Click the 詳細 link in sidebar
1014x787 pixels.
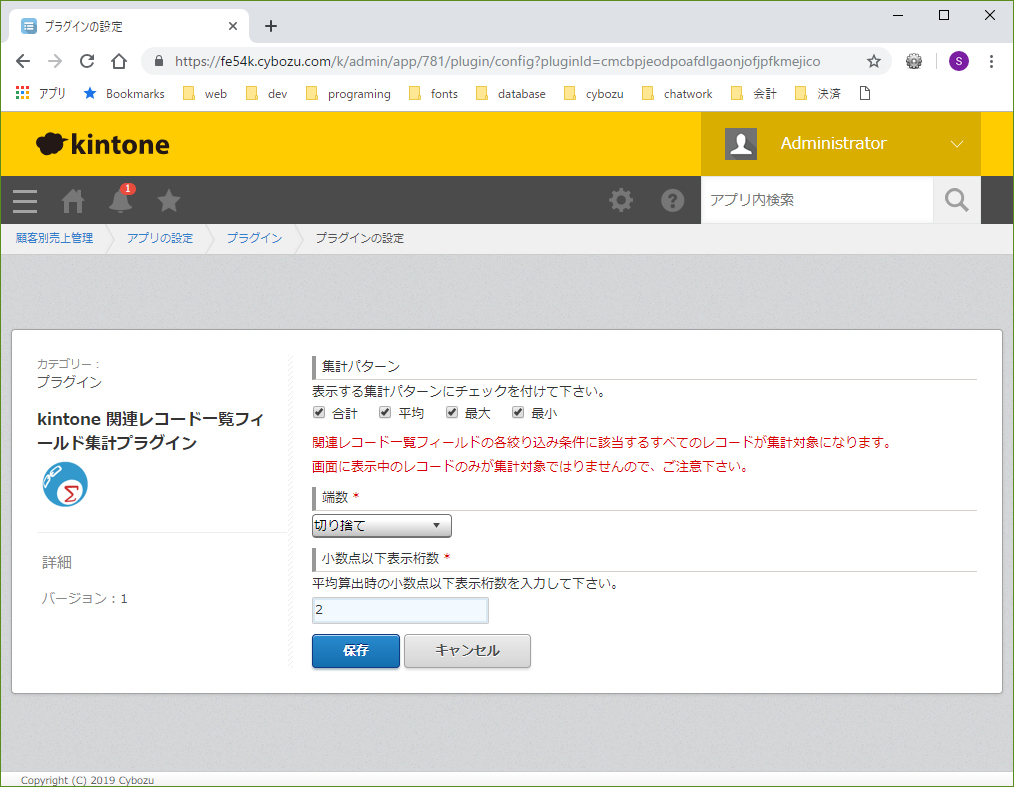pos(57,563)
